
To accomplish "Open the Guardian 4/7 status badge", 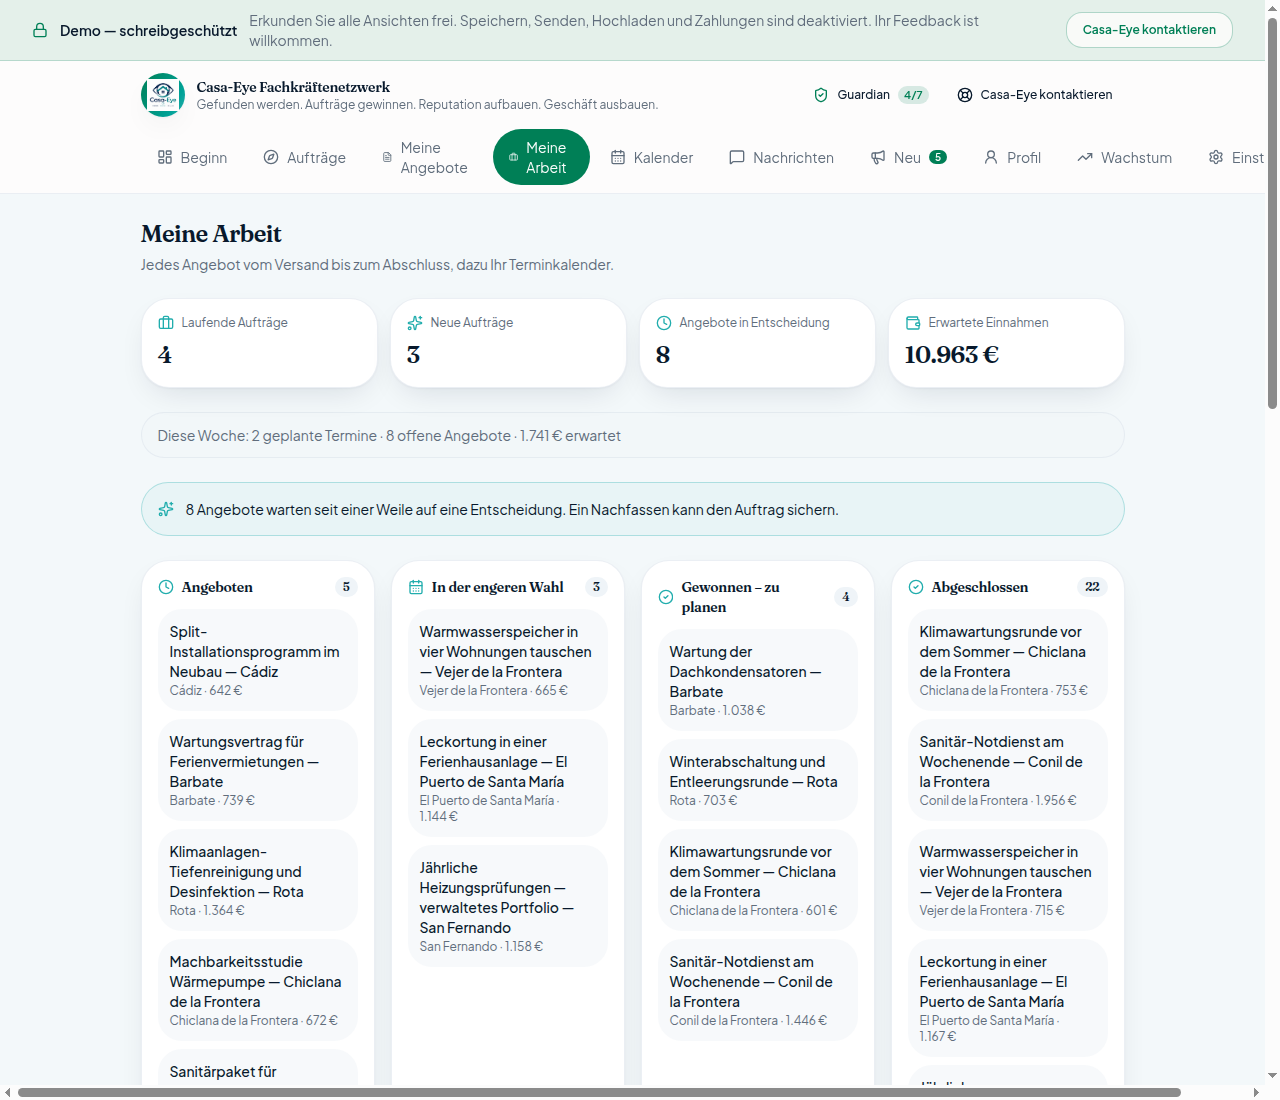I will pyautogui.click(x=871, y=95).
